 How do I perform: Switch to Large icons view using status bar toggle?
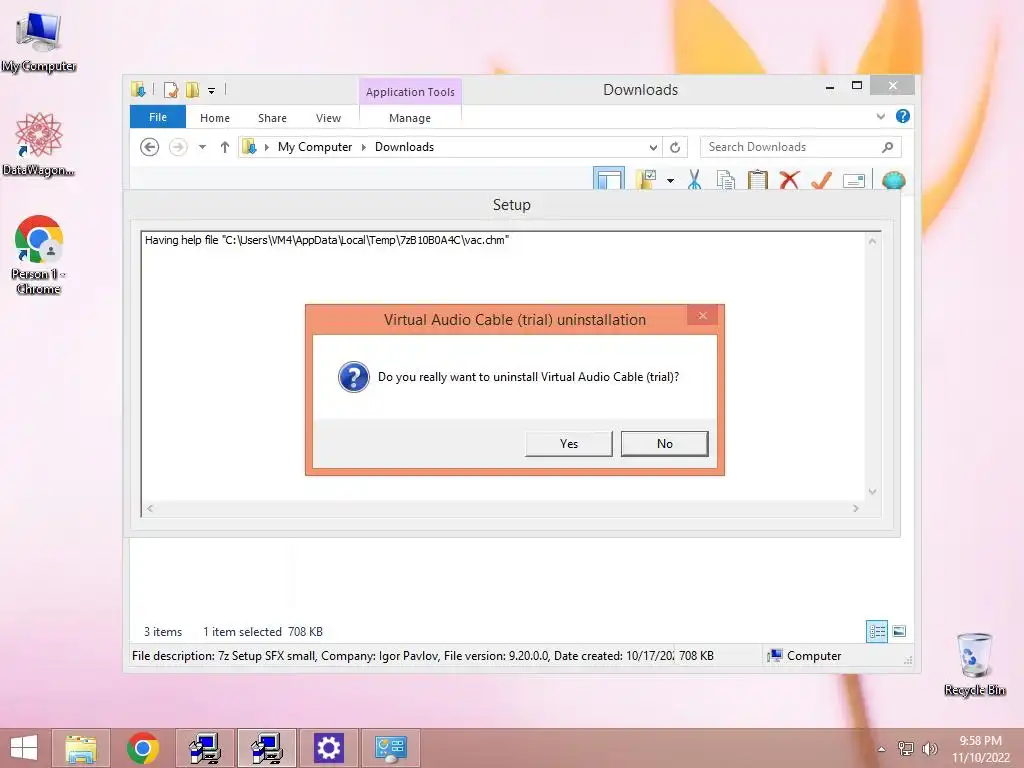coord(899,631)
